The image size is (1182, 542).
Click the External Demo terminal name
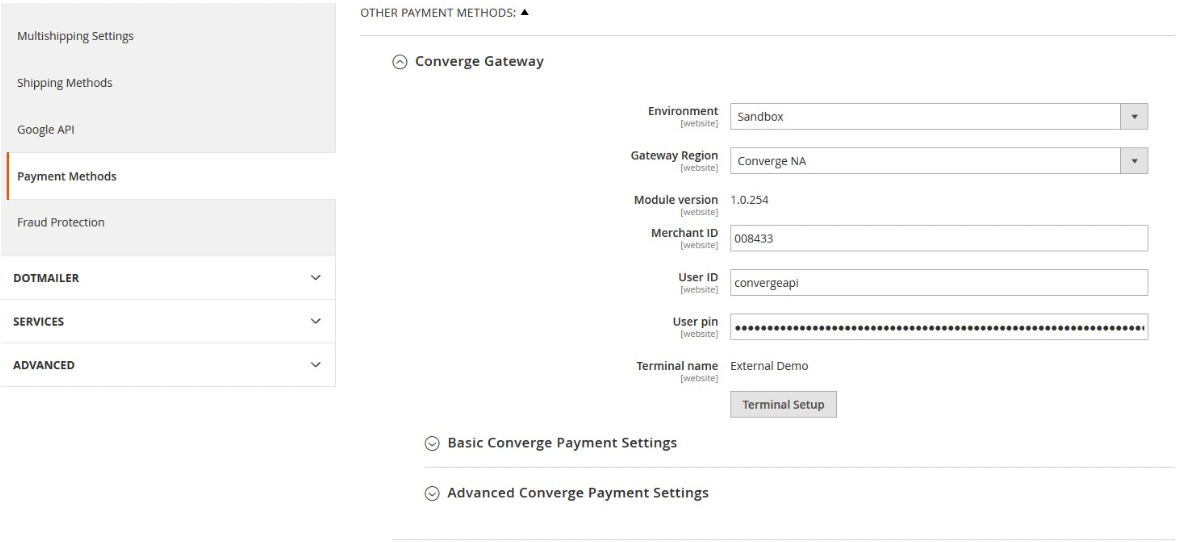point(769,366)
